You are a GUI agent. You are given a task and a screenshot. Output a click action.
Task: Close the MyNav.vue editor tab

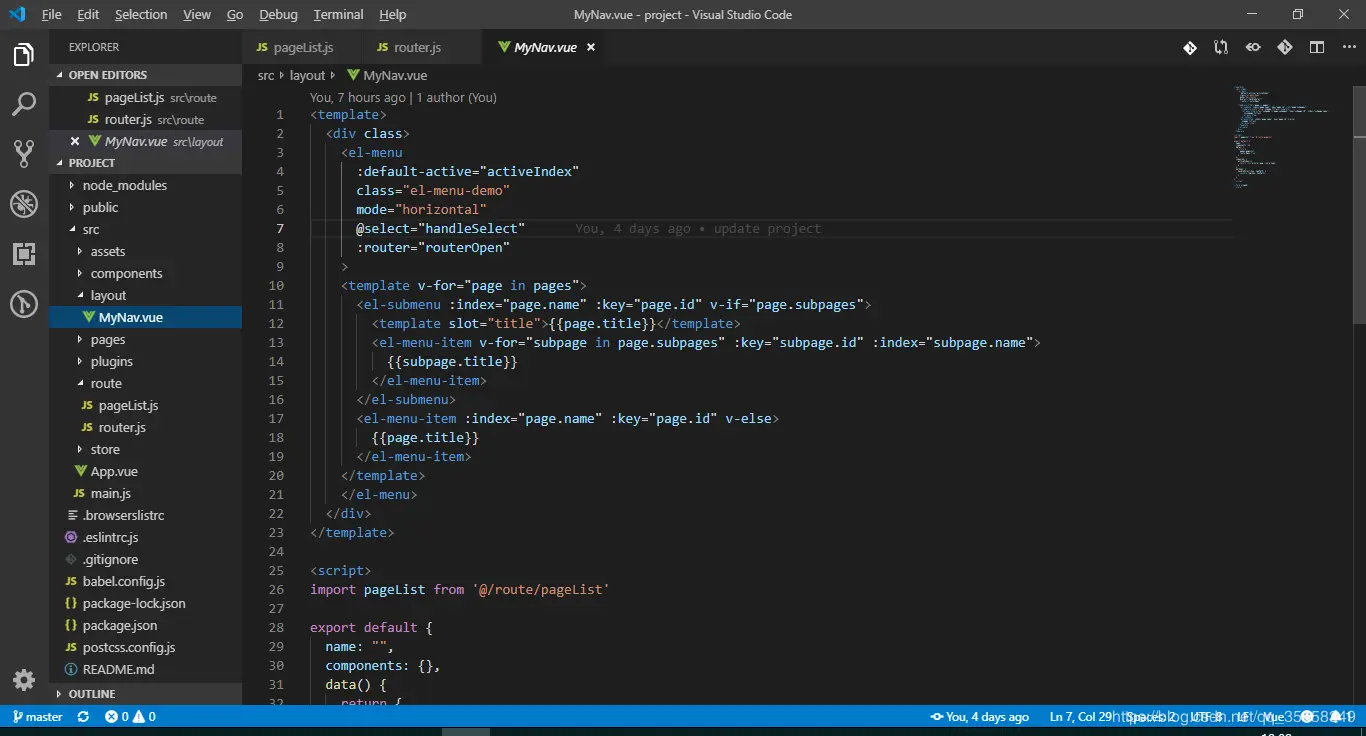pos(591,47)
